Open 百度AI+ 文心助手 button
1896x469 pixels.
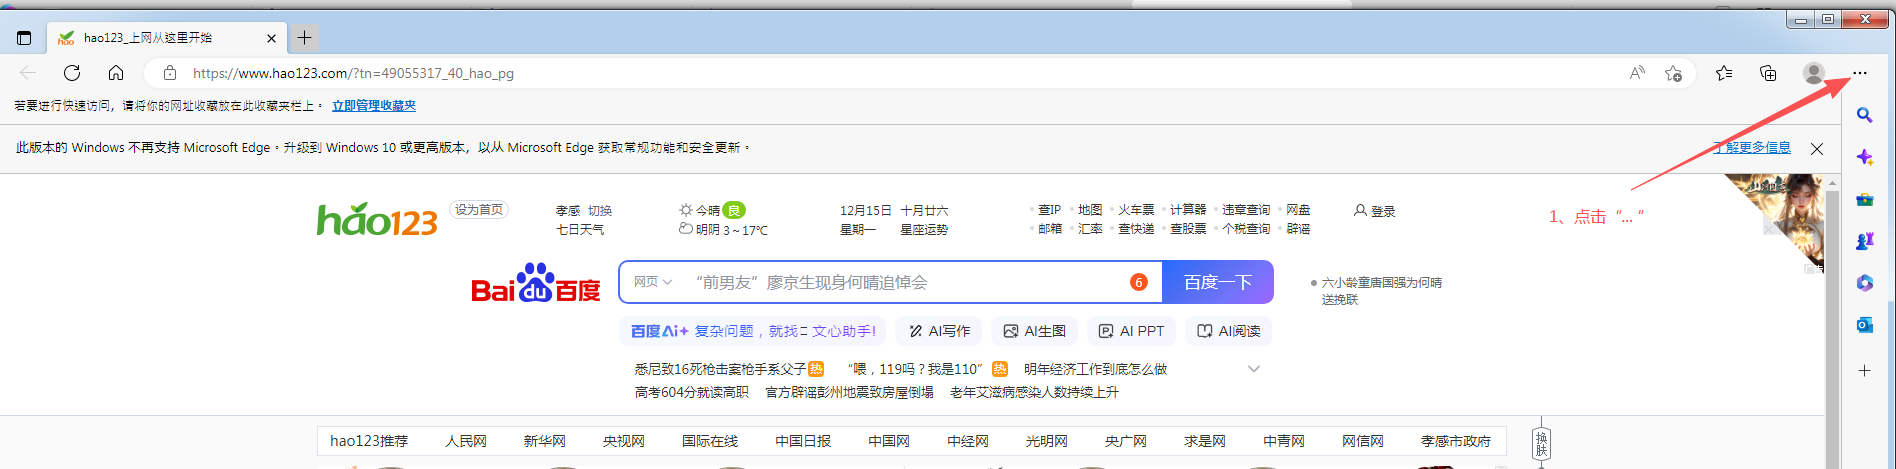coord(754,331)
